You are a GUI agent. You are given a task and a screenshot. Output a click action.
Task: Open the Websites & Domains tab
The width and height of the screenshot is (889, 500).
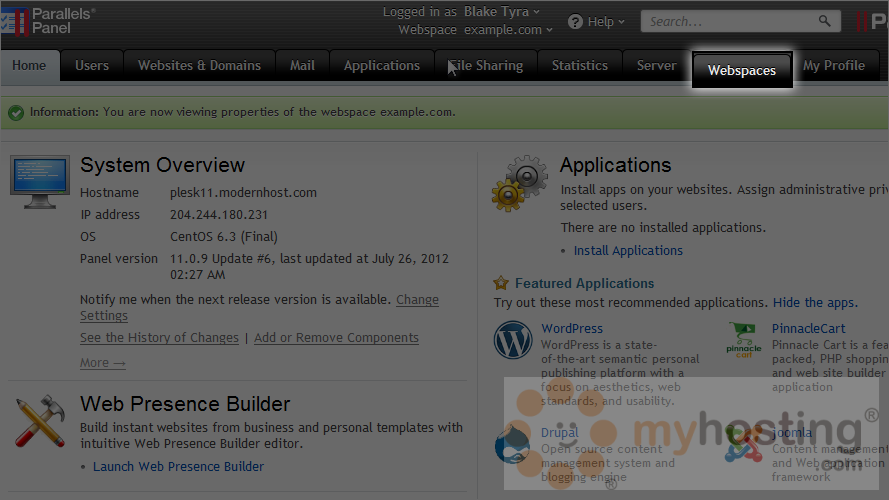pyautogui.click(x=200, y=66)
